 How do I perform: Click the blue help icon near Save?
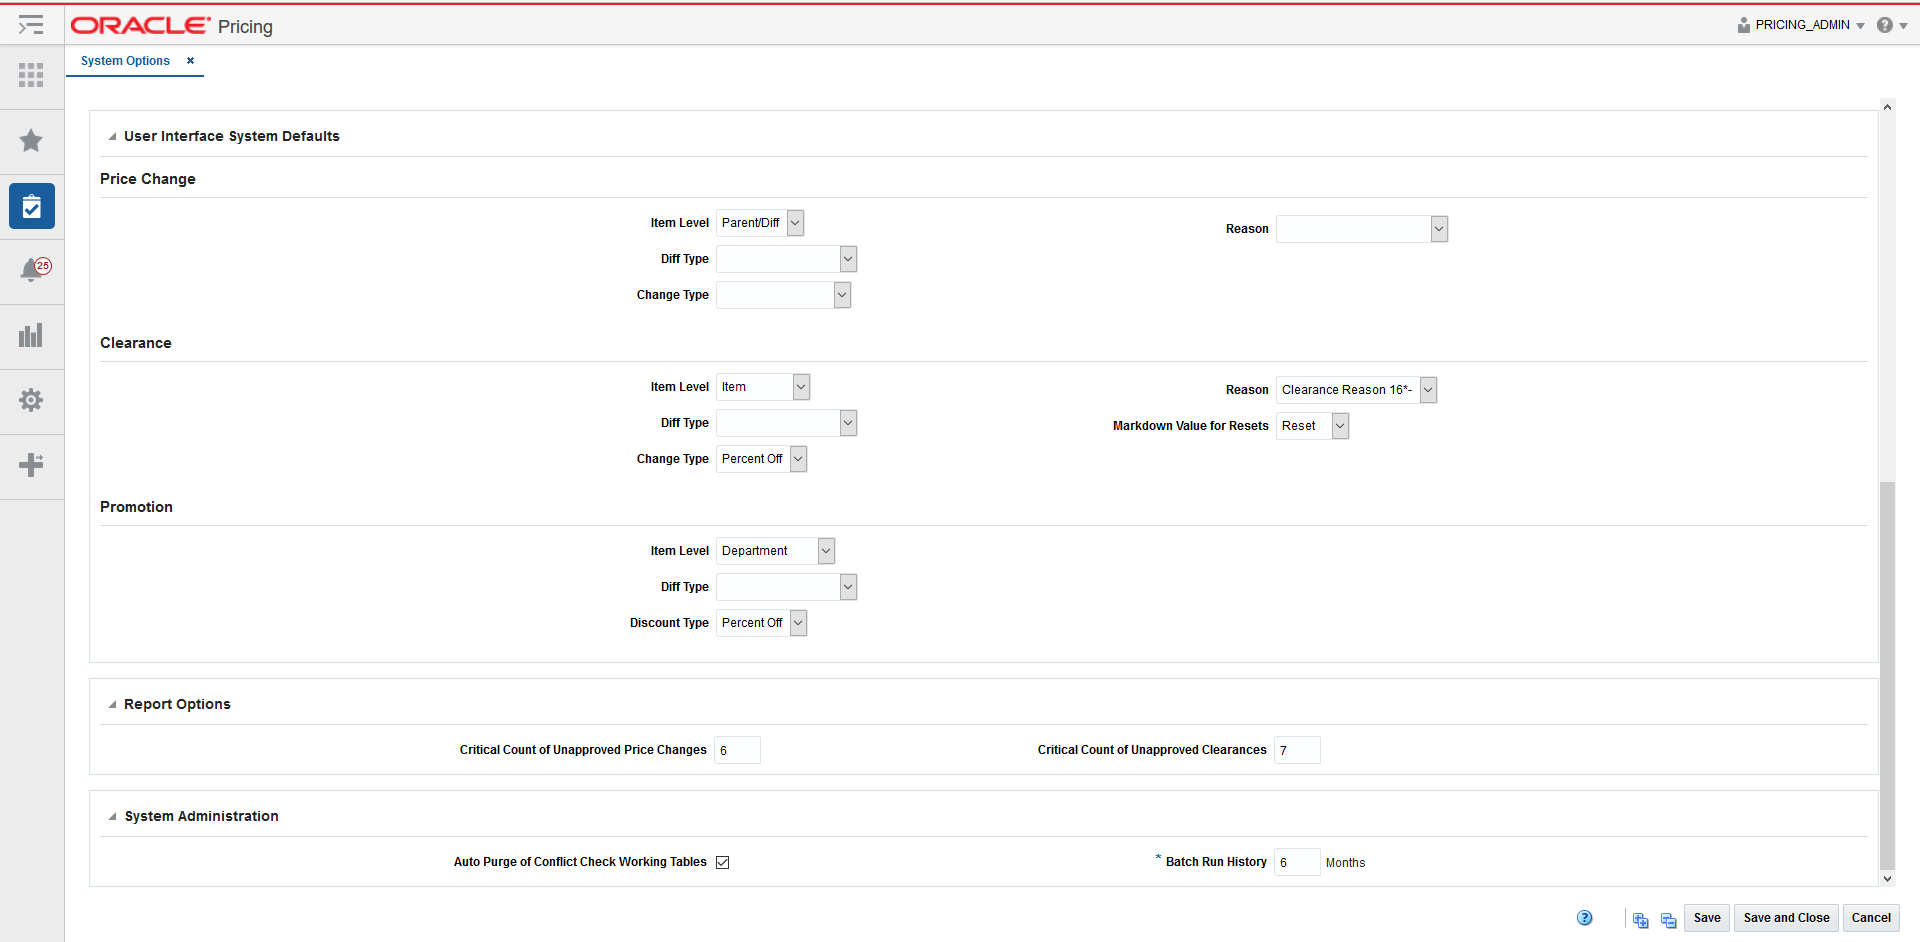1585,918
